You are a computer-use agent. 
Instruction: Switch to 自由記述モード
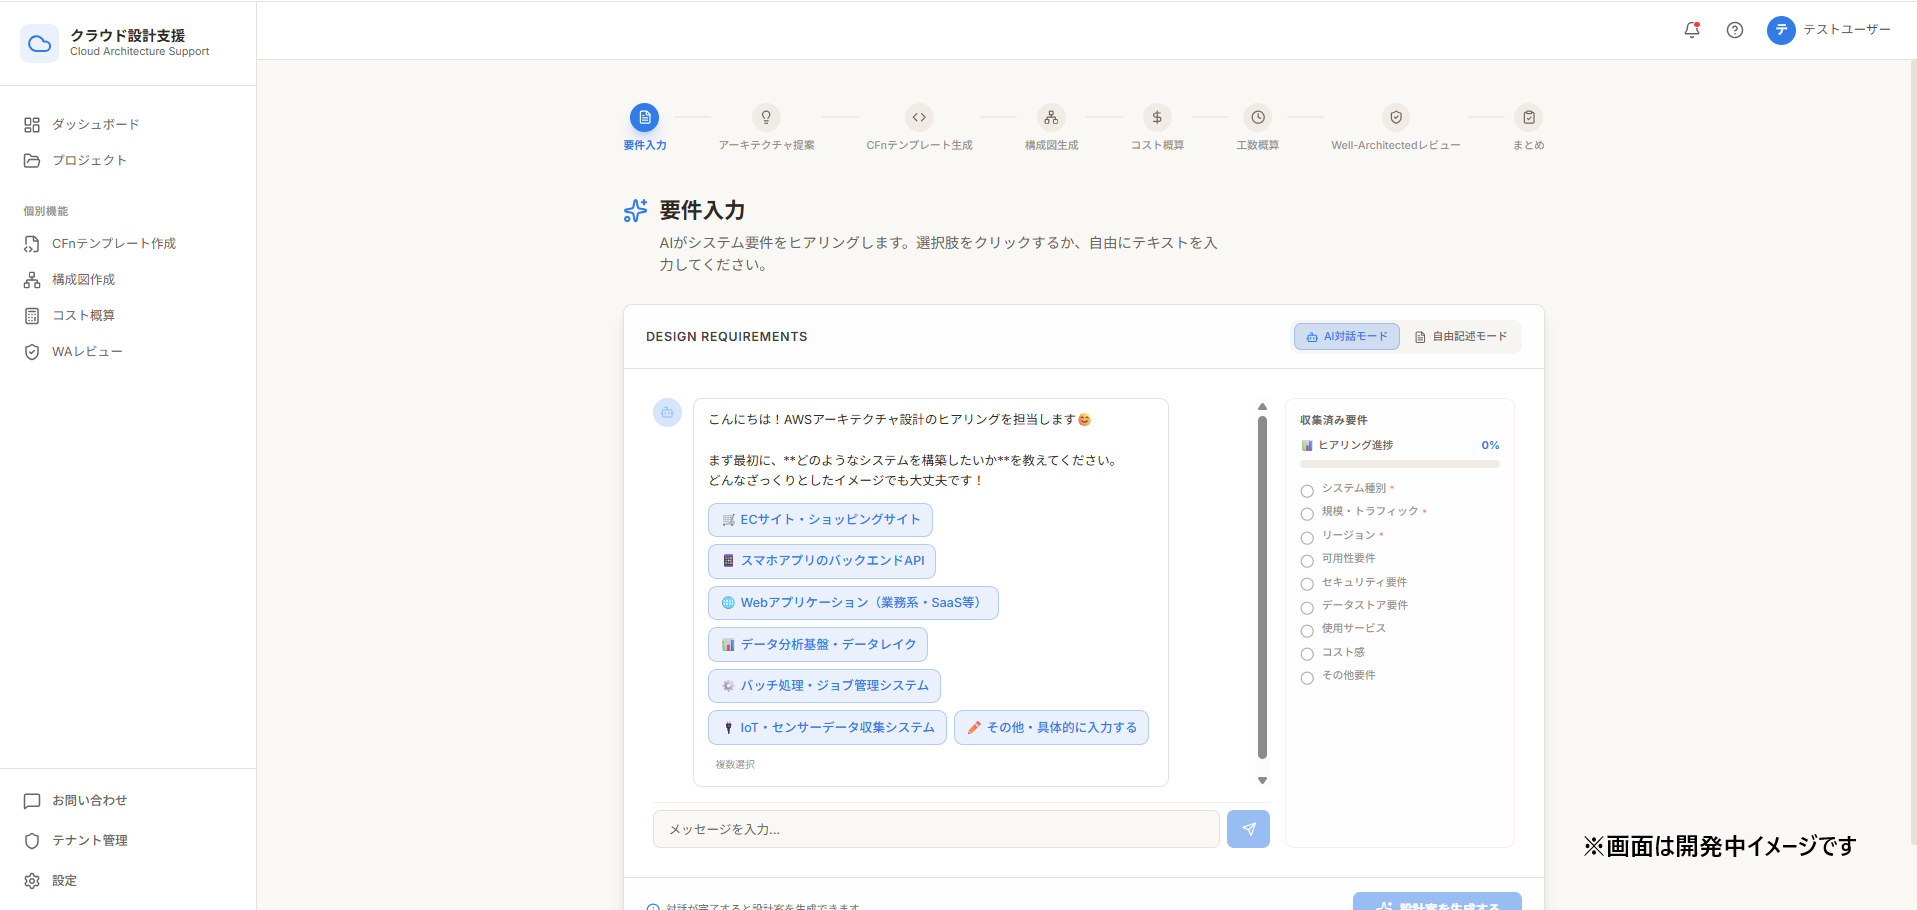1460,337
